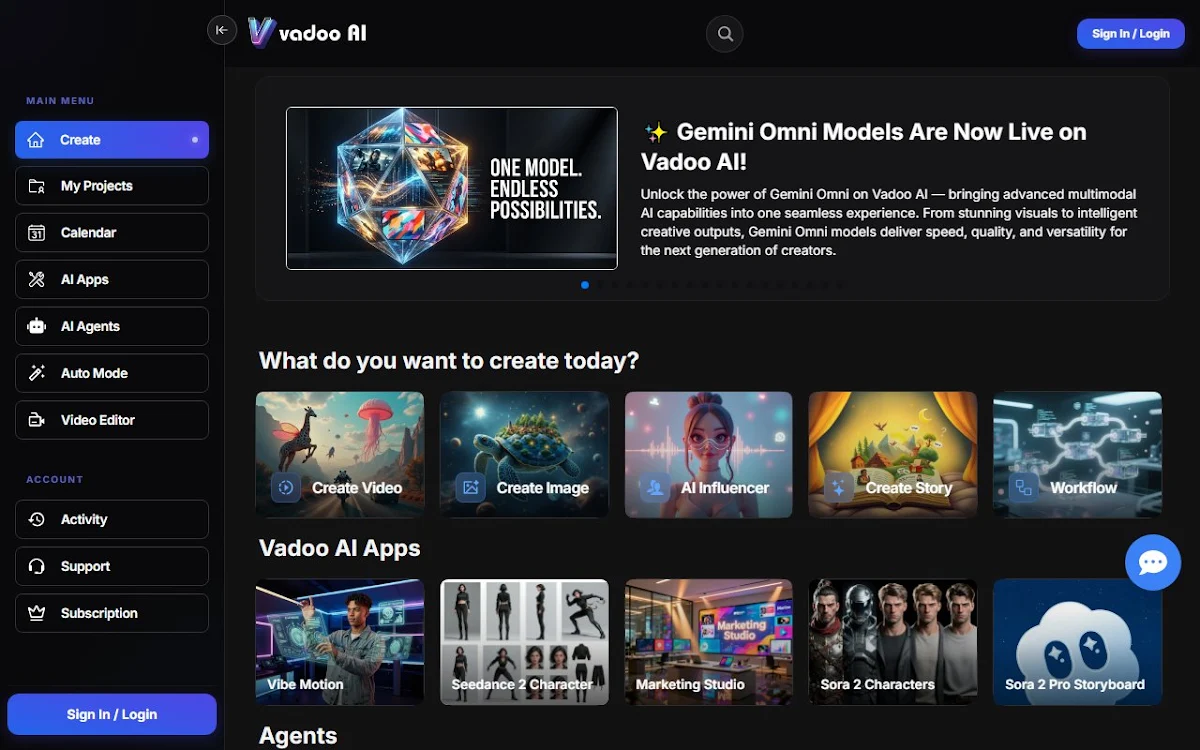Open the AI Influencer card
This screenshot has height=750, width=1200.
709,455
